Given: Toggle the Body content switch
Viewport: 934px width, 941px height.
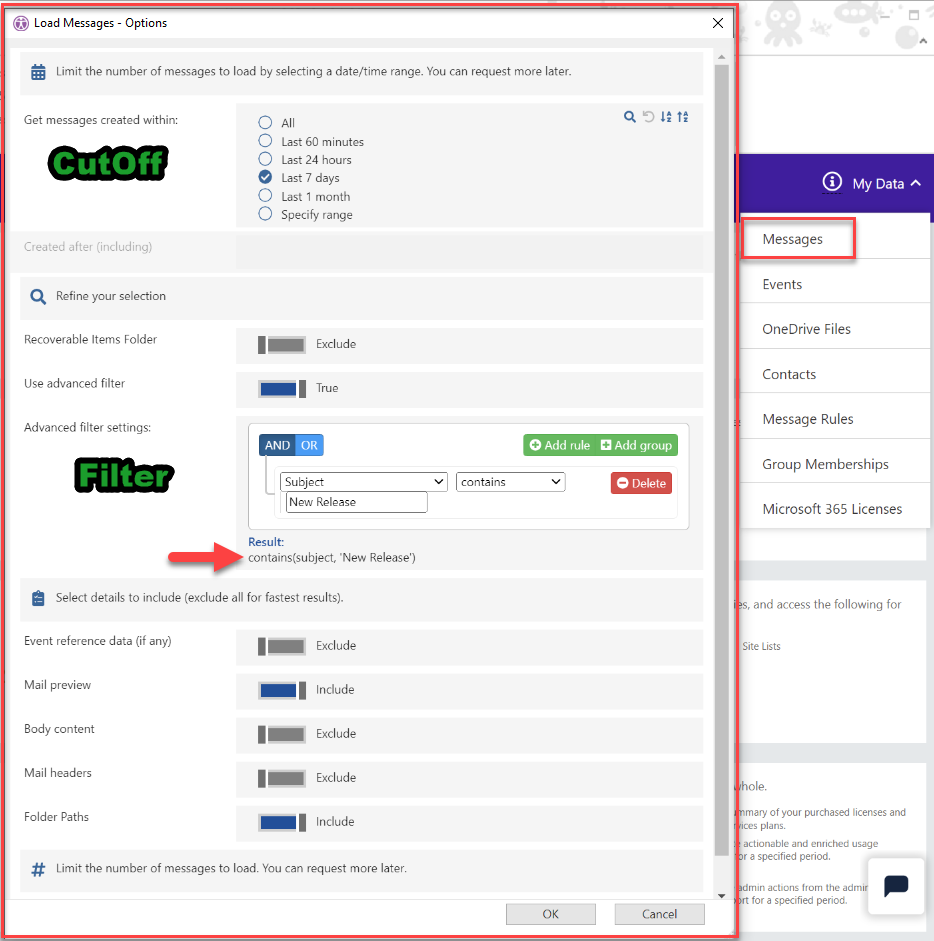Looking at the screenshot, I should pos(282,734).
